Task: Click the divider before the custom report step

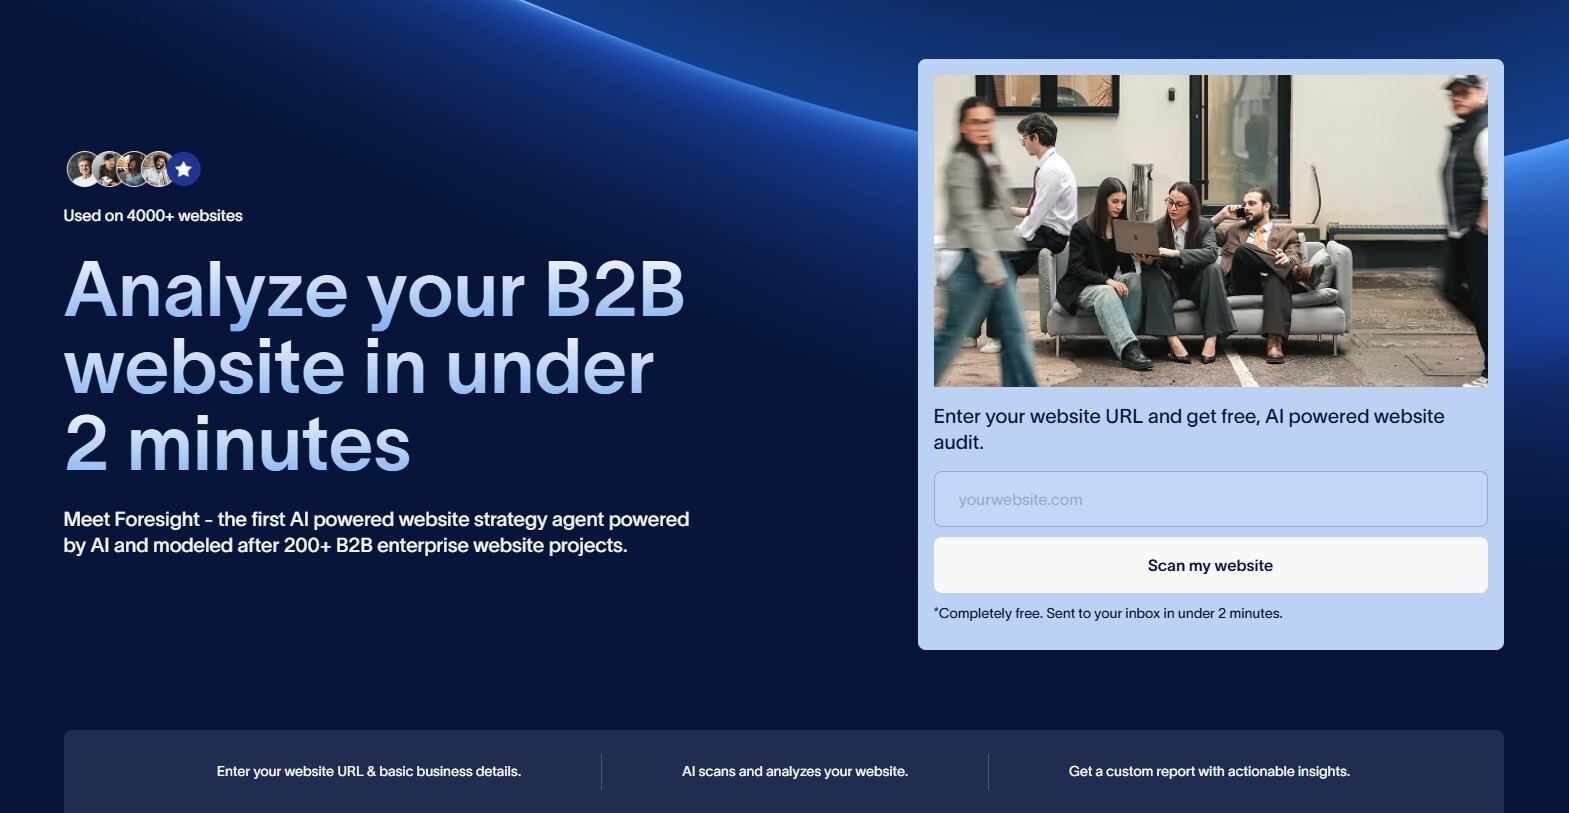Action: tap(988, 772)
